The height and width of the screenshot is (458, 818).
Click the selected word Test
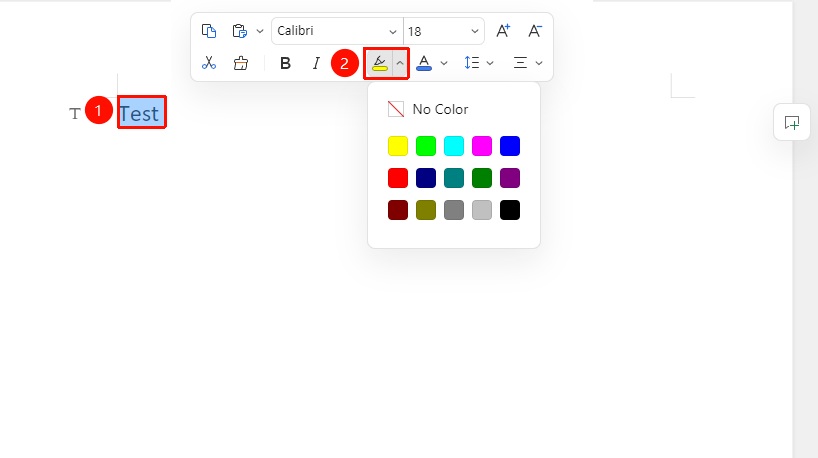coord(139,113)
